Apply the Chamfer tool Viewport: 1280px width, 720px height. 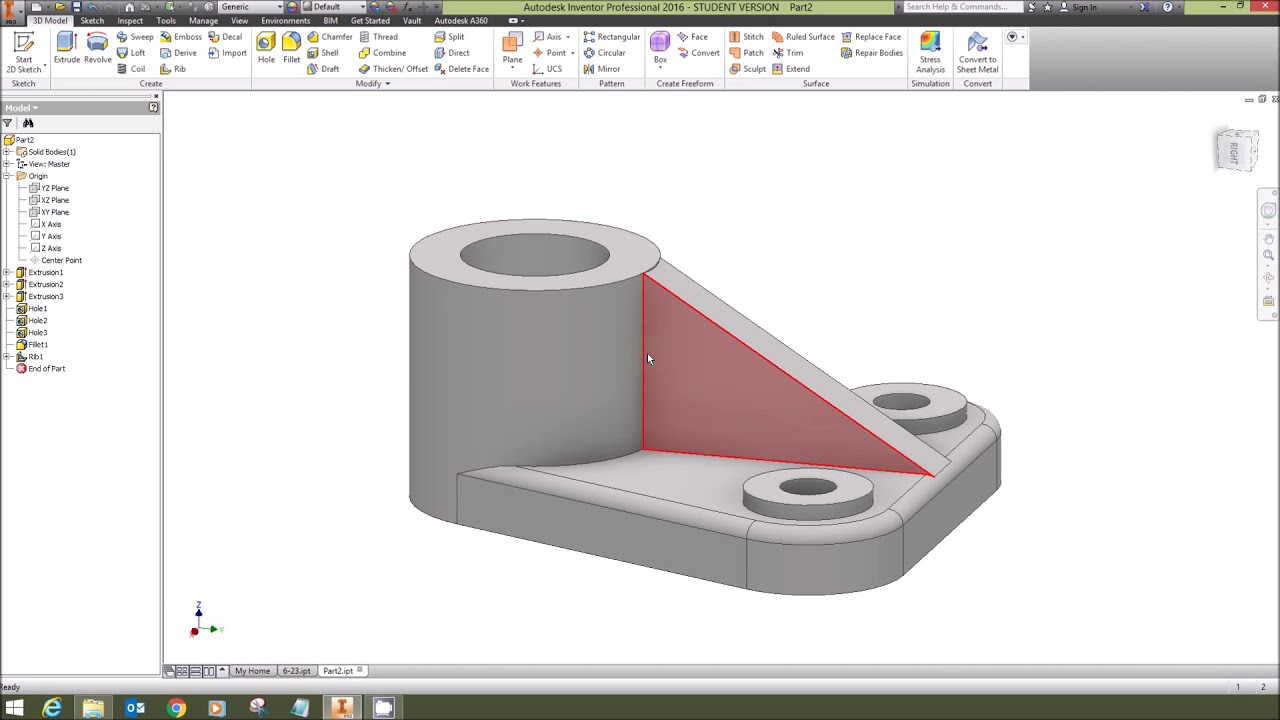329,37
